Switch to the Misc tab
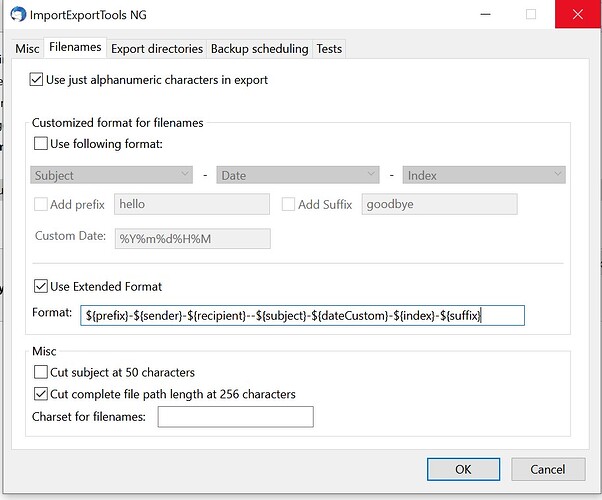Image resolution: width=602 pixels, height=500 pixels. (27, 49)
